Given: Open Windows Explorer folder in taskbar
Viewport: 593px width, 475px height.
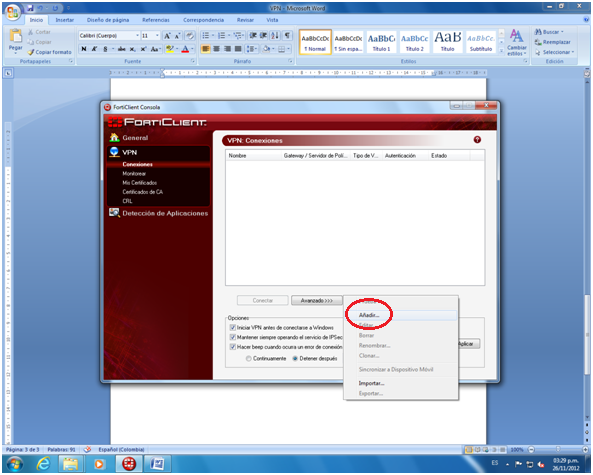Looking at the screenshot, I should tap(71, 463).
